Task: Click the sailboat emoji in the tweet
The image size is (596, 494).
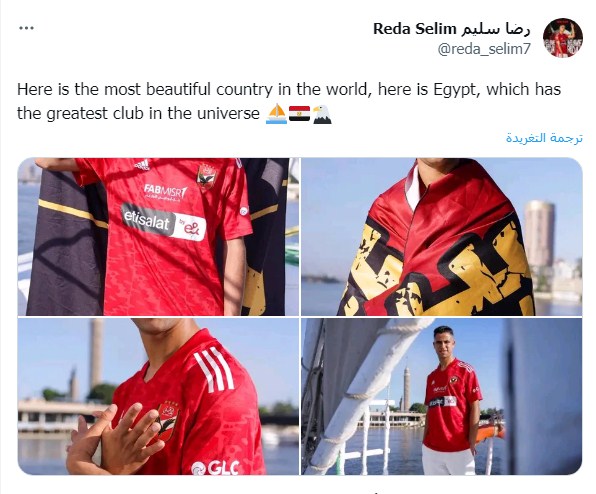Action: coord(276,114)
